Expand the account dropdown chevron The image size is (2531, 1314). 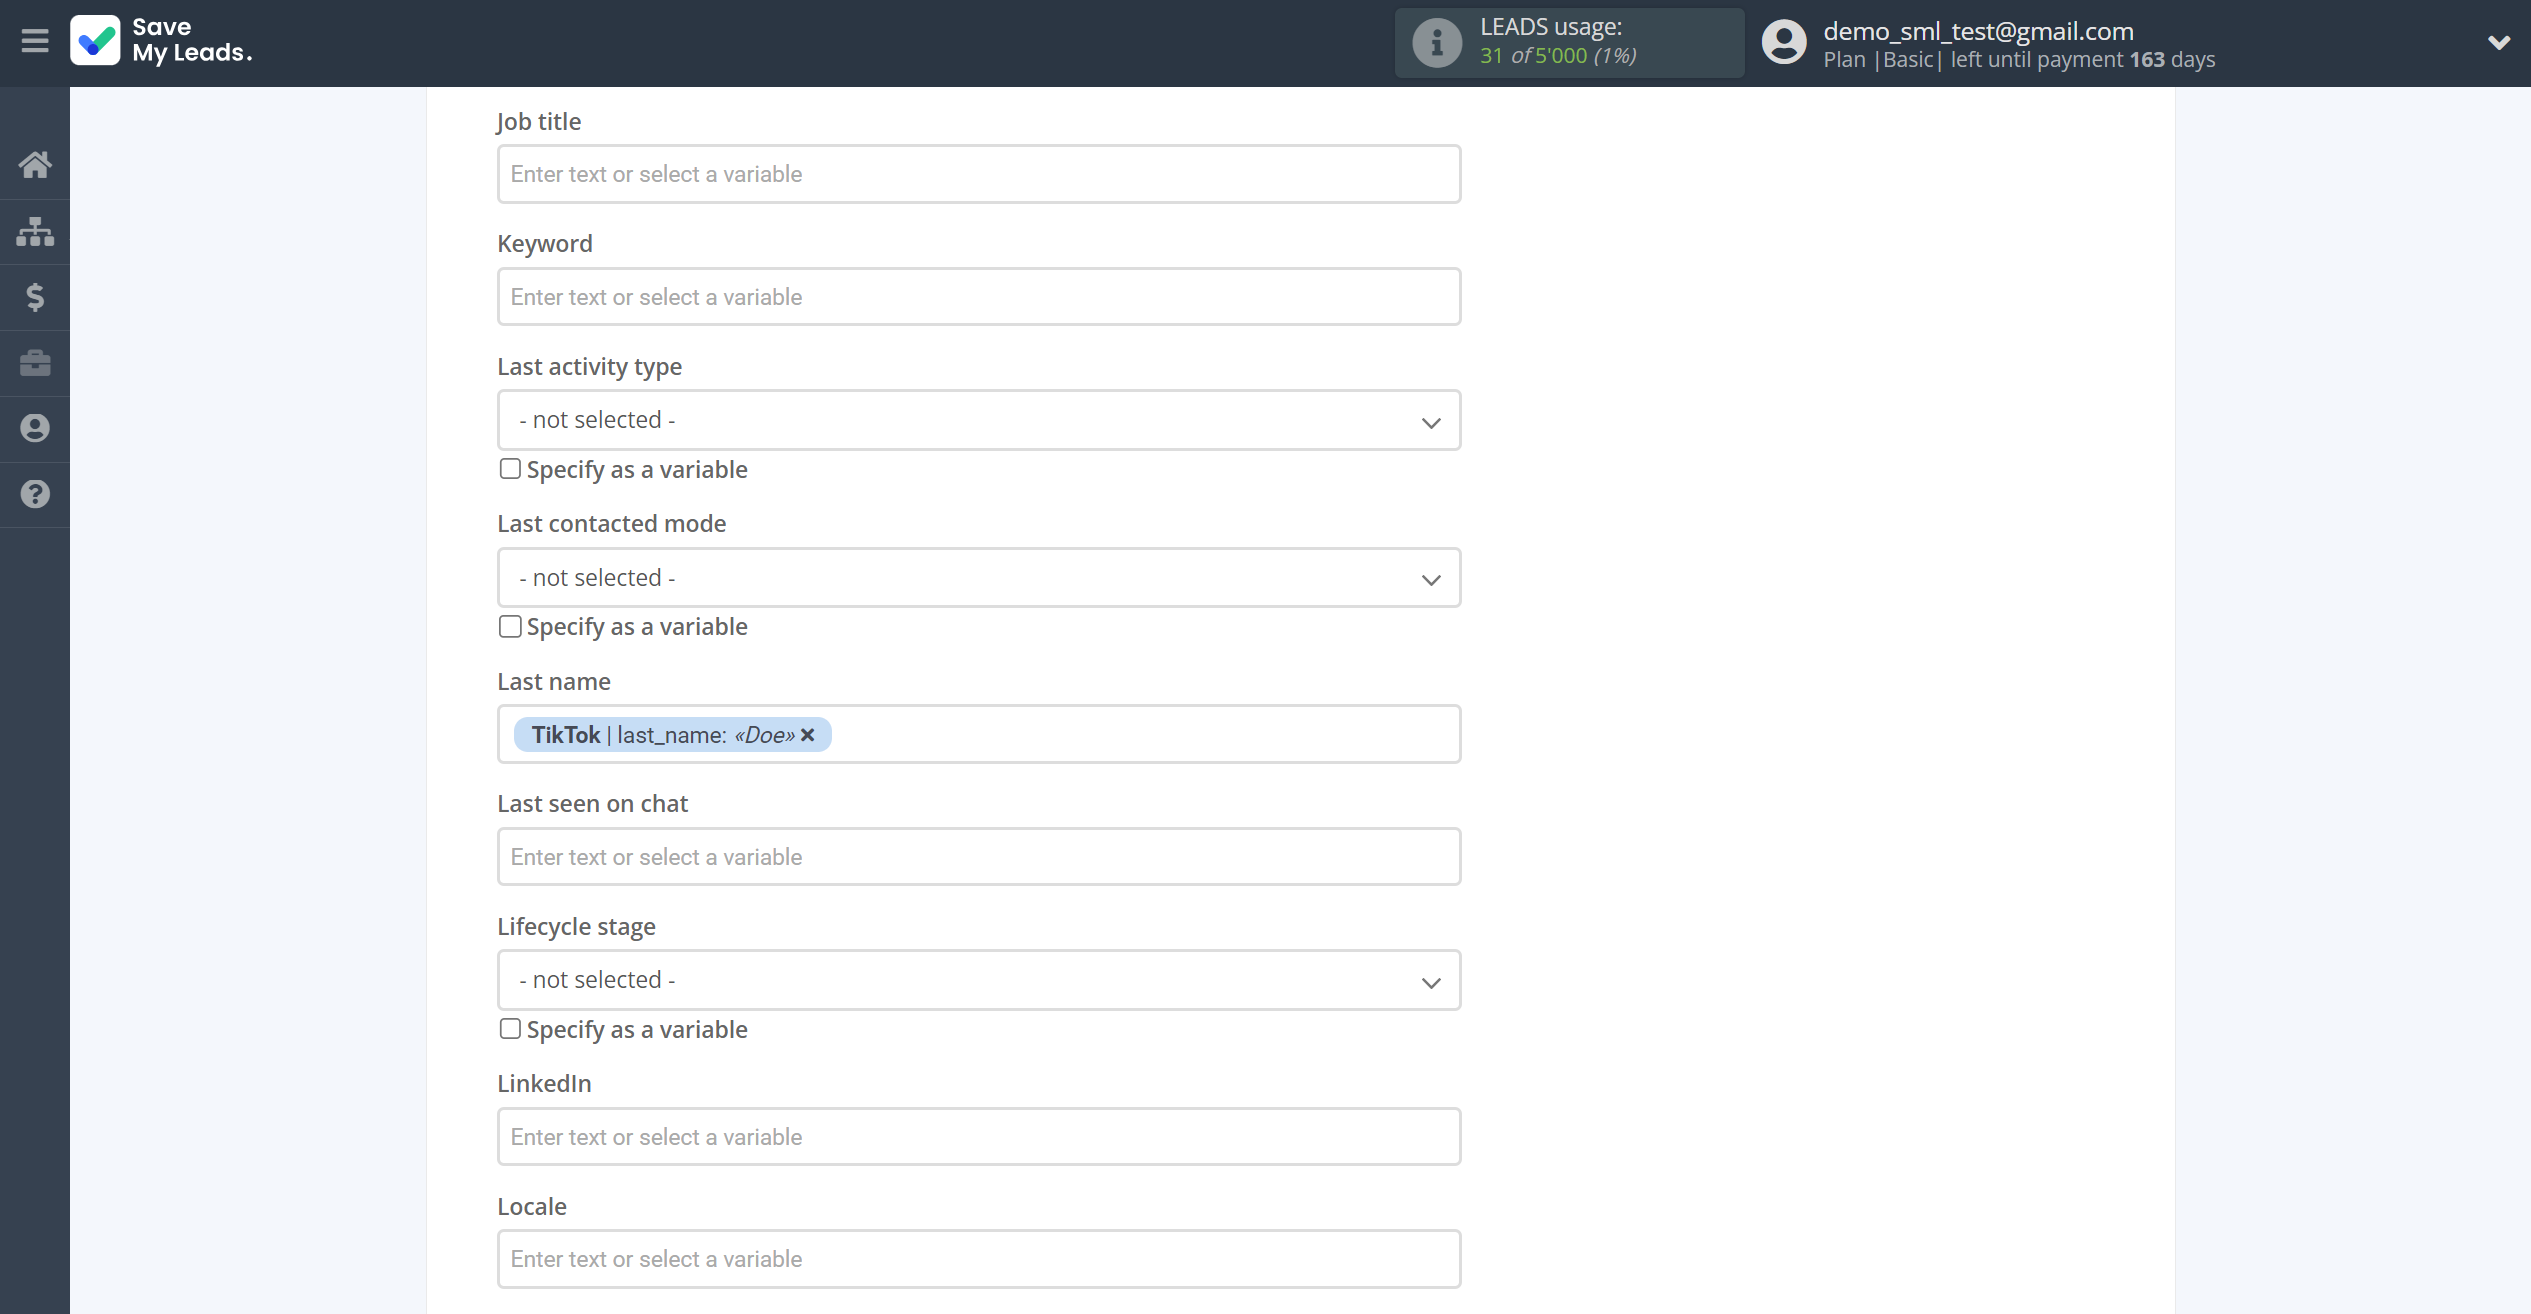point(2499,42)
